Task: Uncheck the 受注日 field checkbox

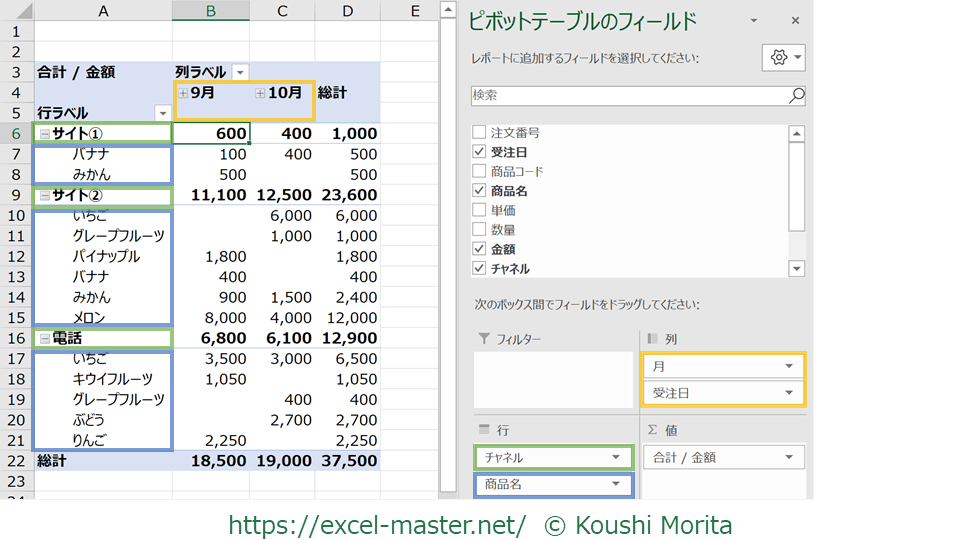Action: pyautogui.click(x=479, y=152)
